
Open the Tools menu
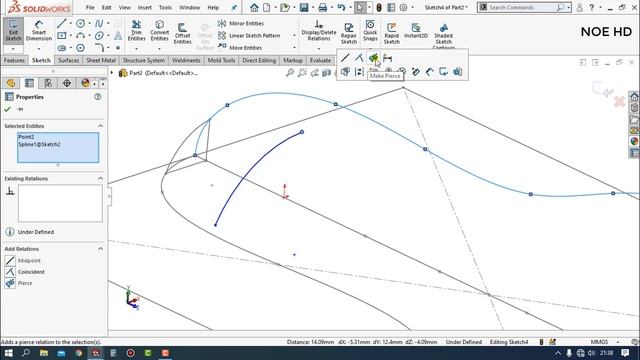[x=165, y=7]
